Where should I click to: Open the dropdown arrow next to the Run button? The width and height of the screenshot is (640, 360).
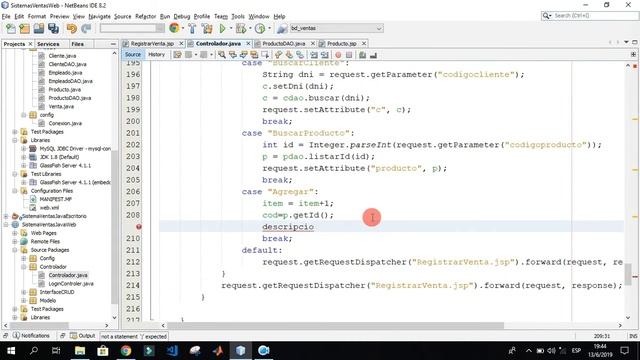pos(231,28)
